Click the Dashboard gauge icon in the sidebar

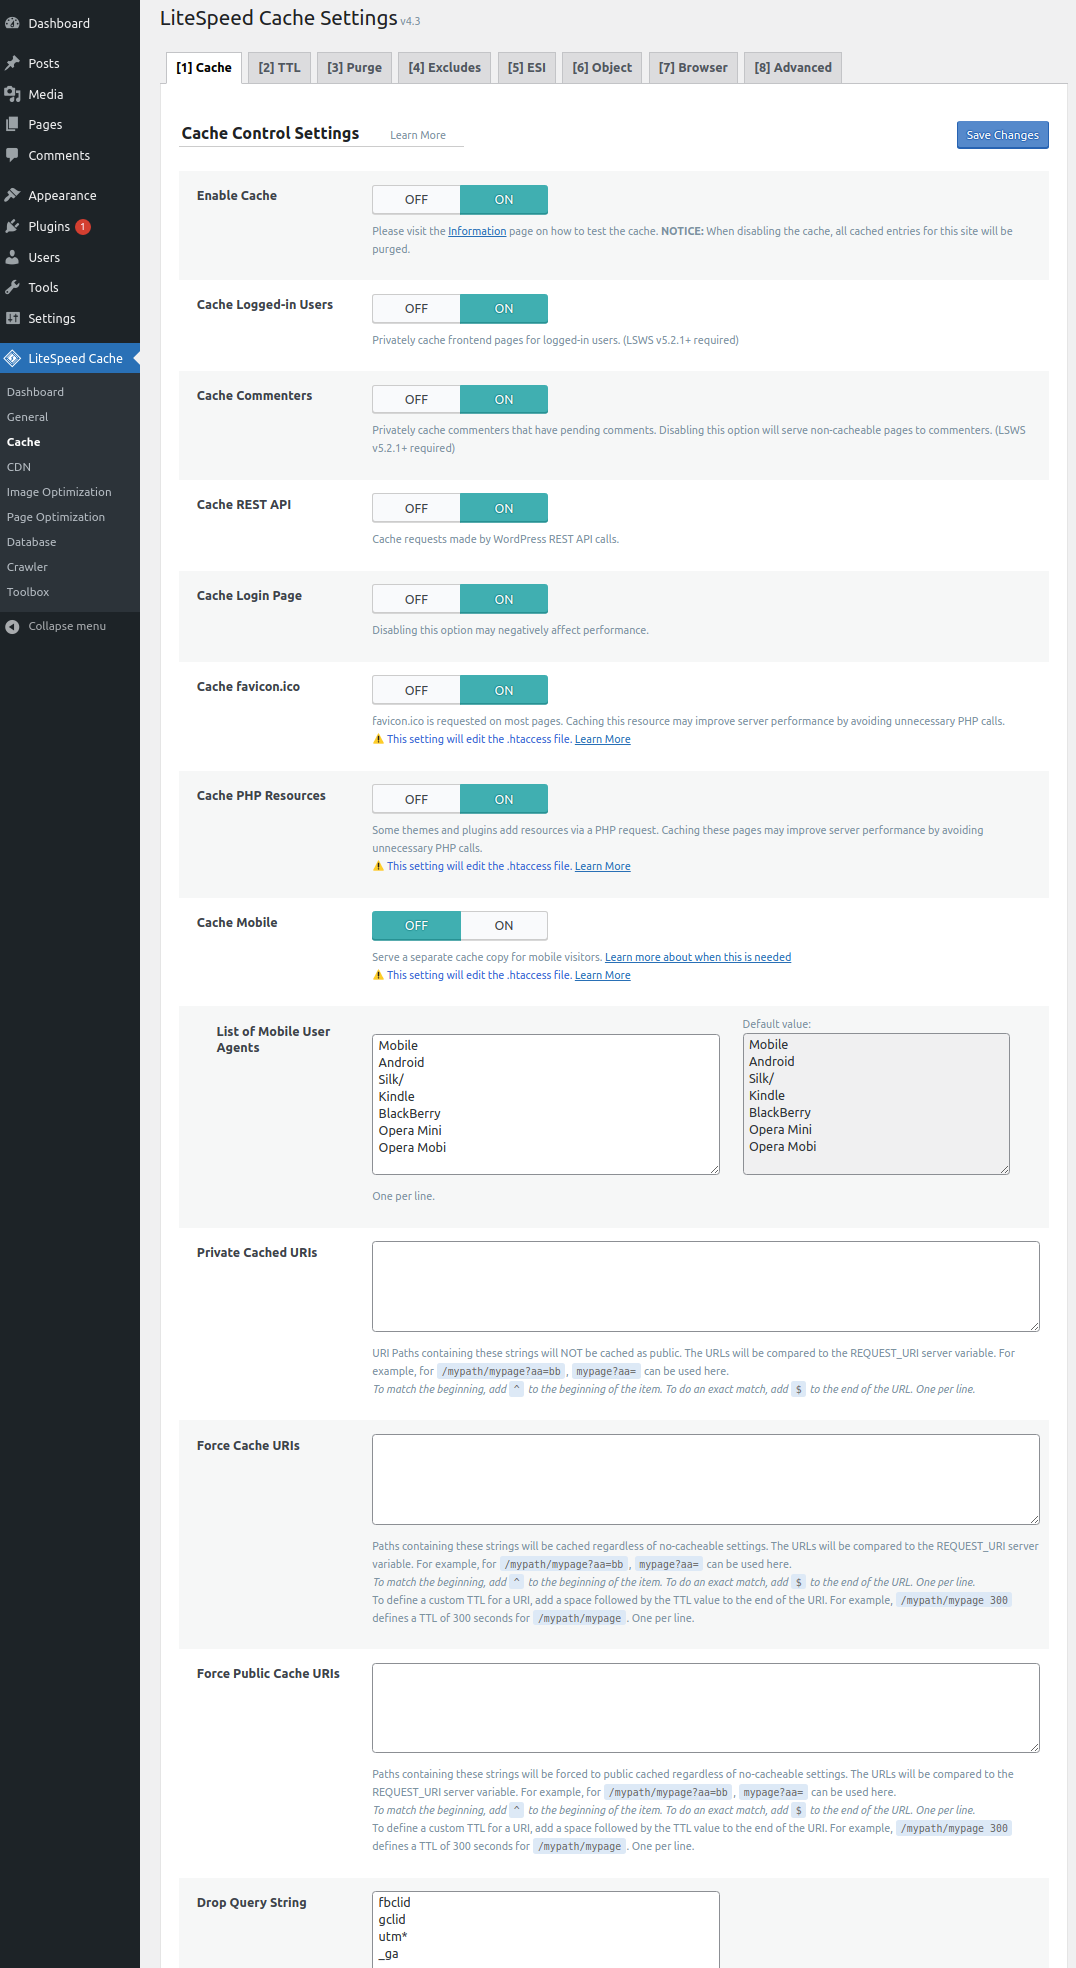click(x=13, y=23)
